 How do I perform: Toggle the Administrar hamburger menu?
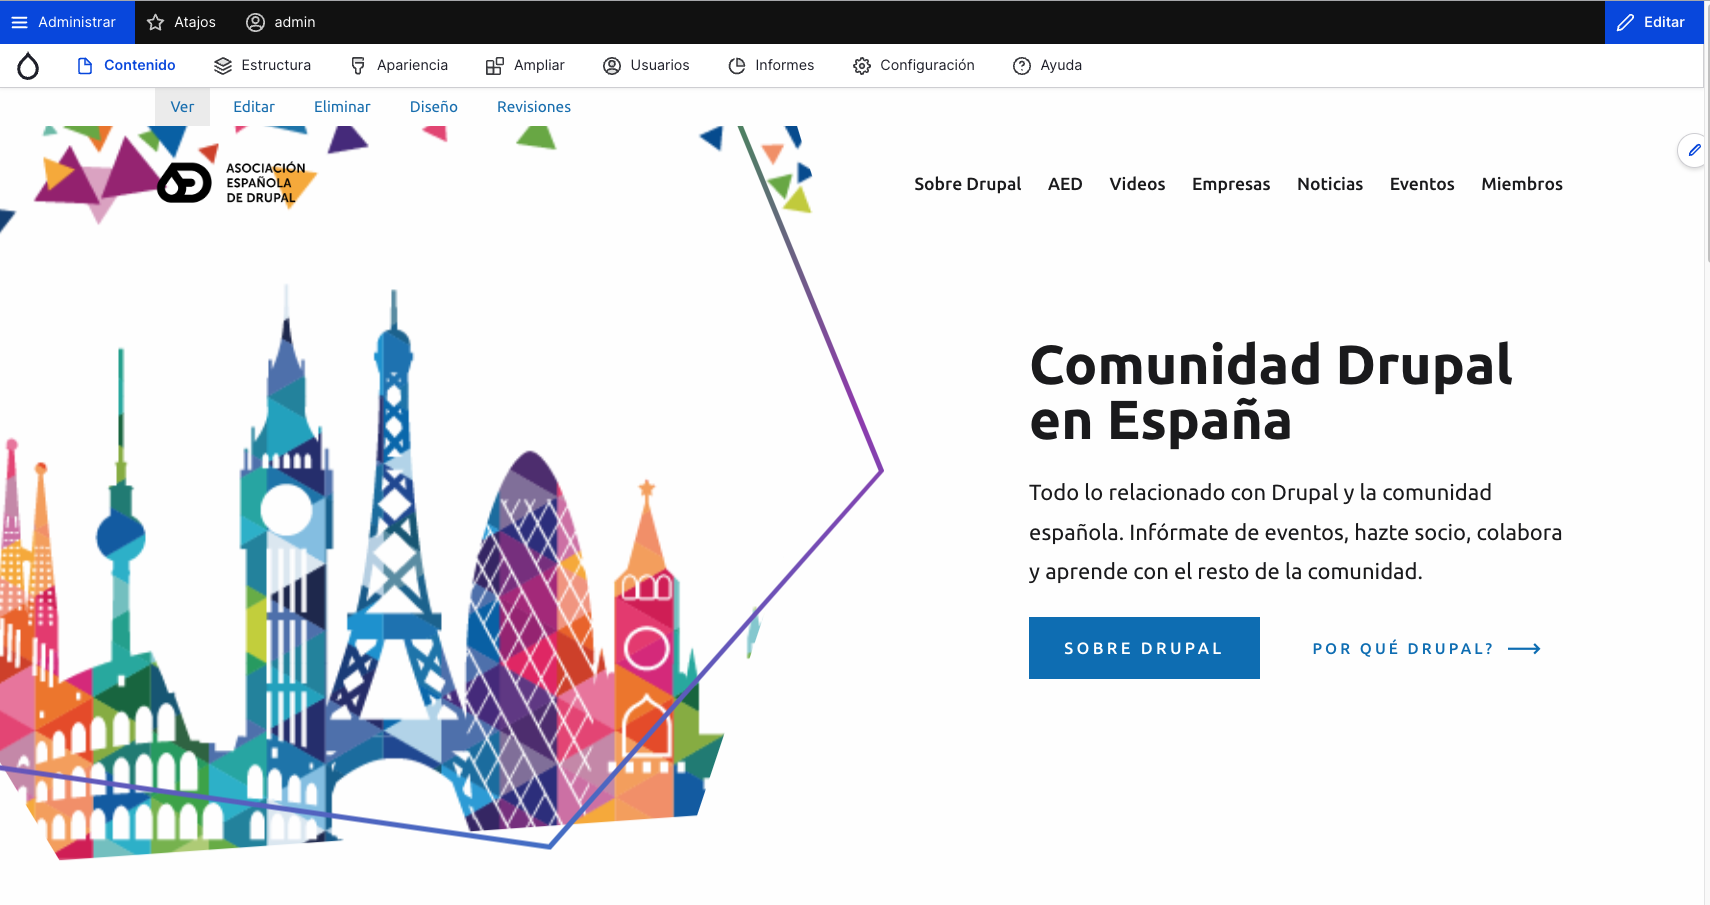tap(67, 22)
